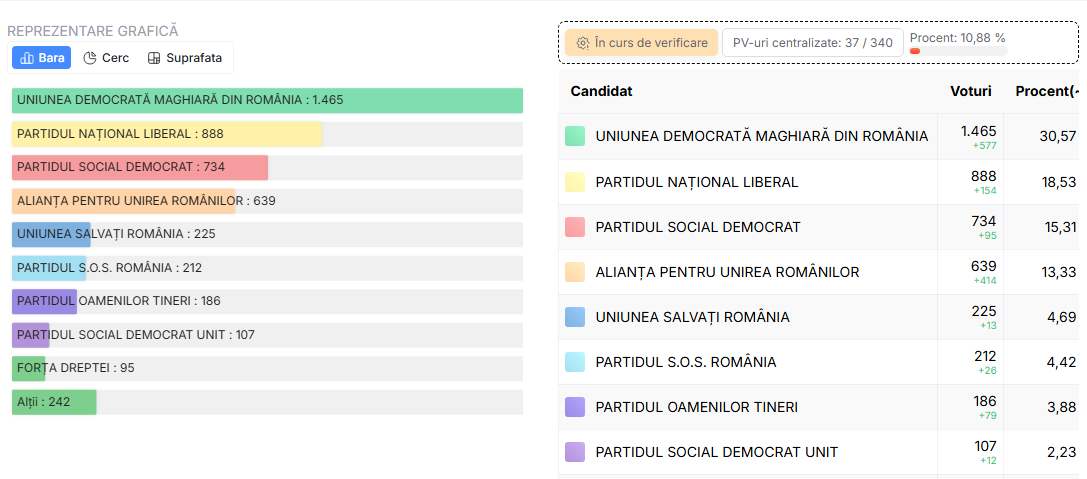Click the blue Uniunea Salvați România swatch
The image size is (1087, 479).
coord(575,317)
